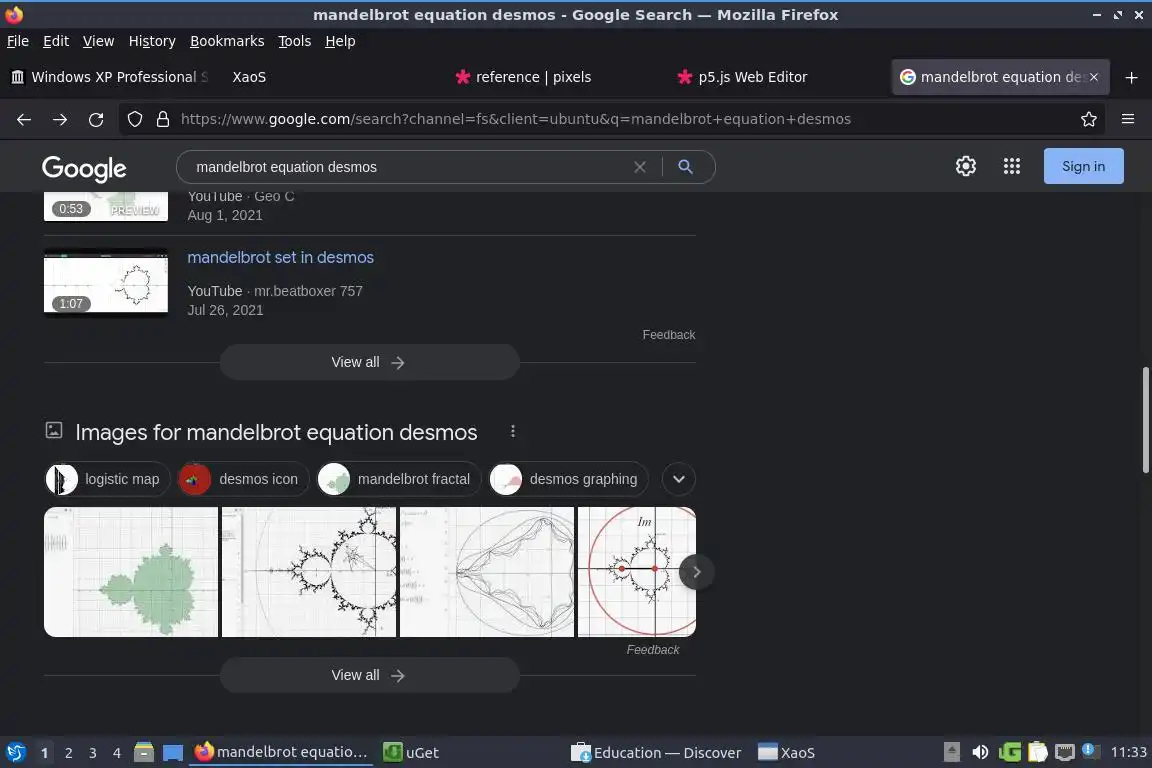Open black outline Mandelbrot image result

point(309,572)
